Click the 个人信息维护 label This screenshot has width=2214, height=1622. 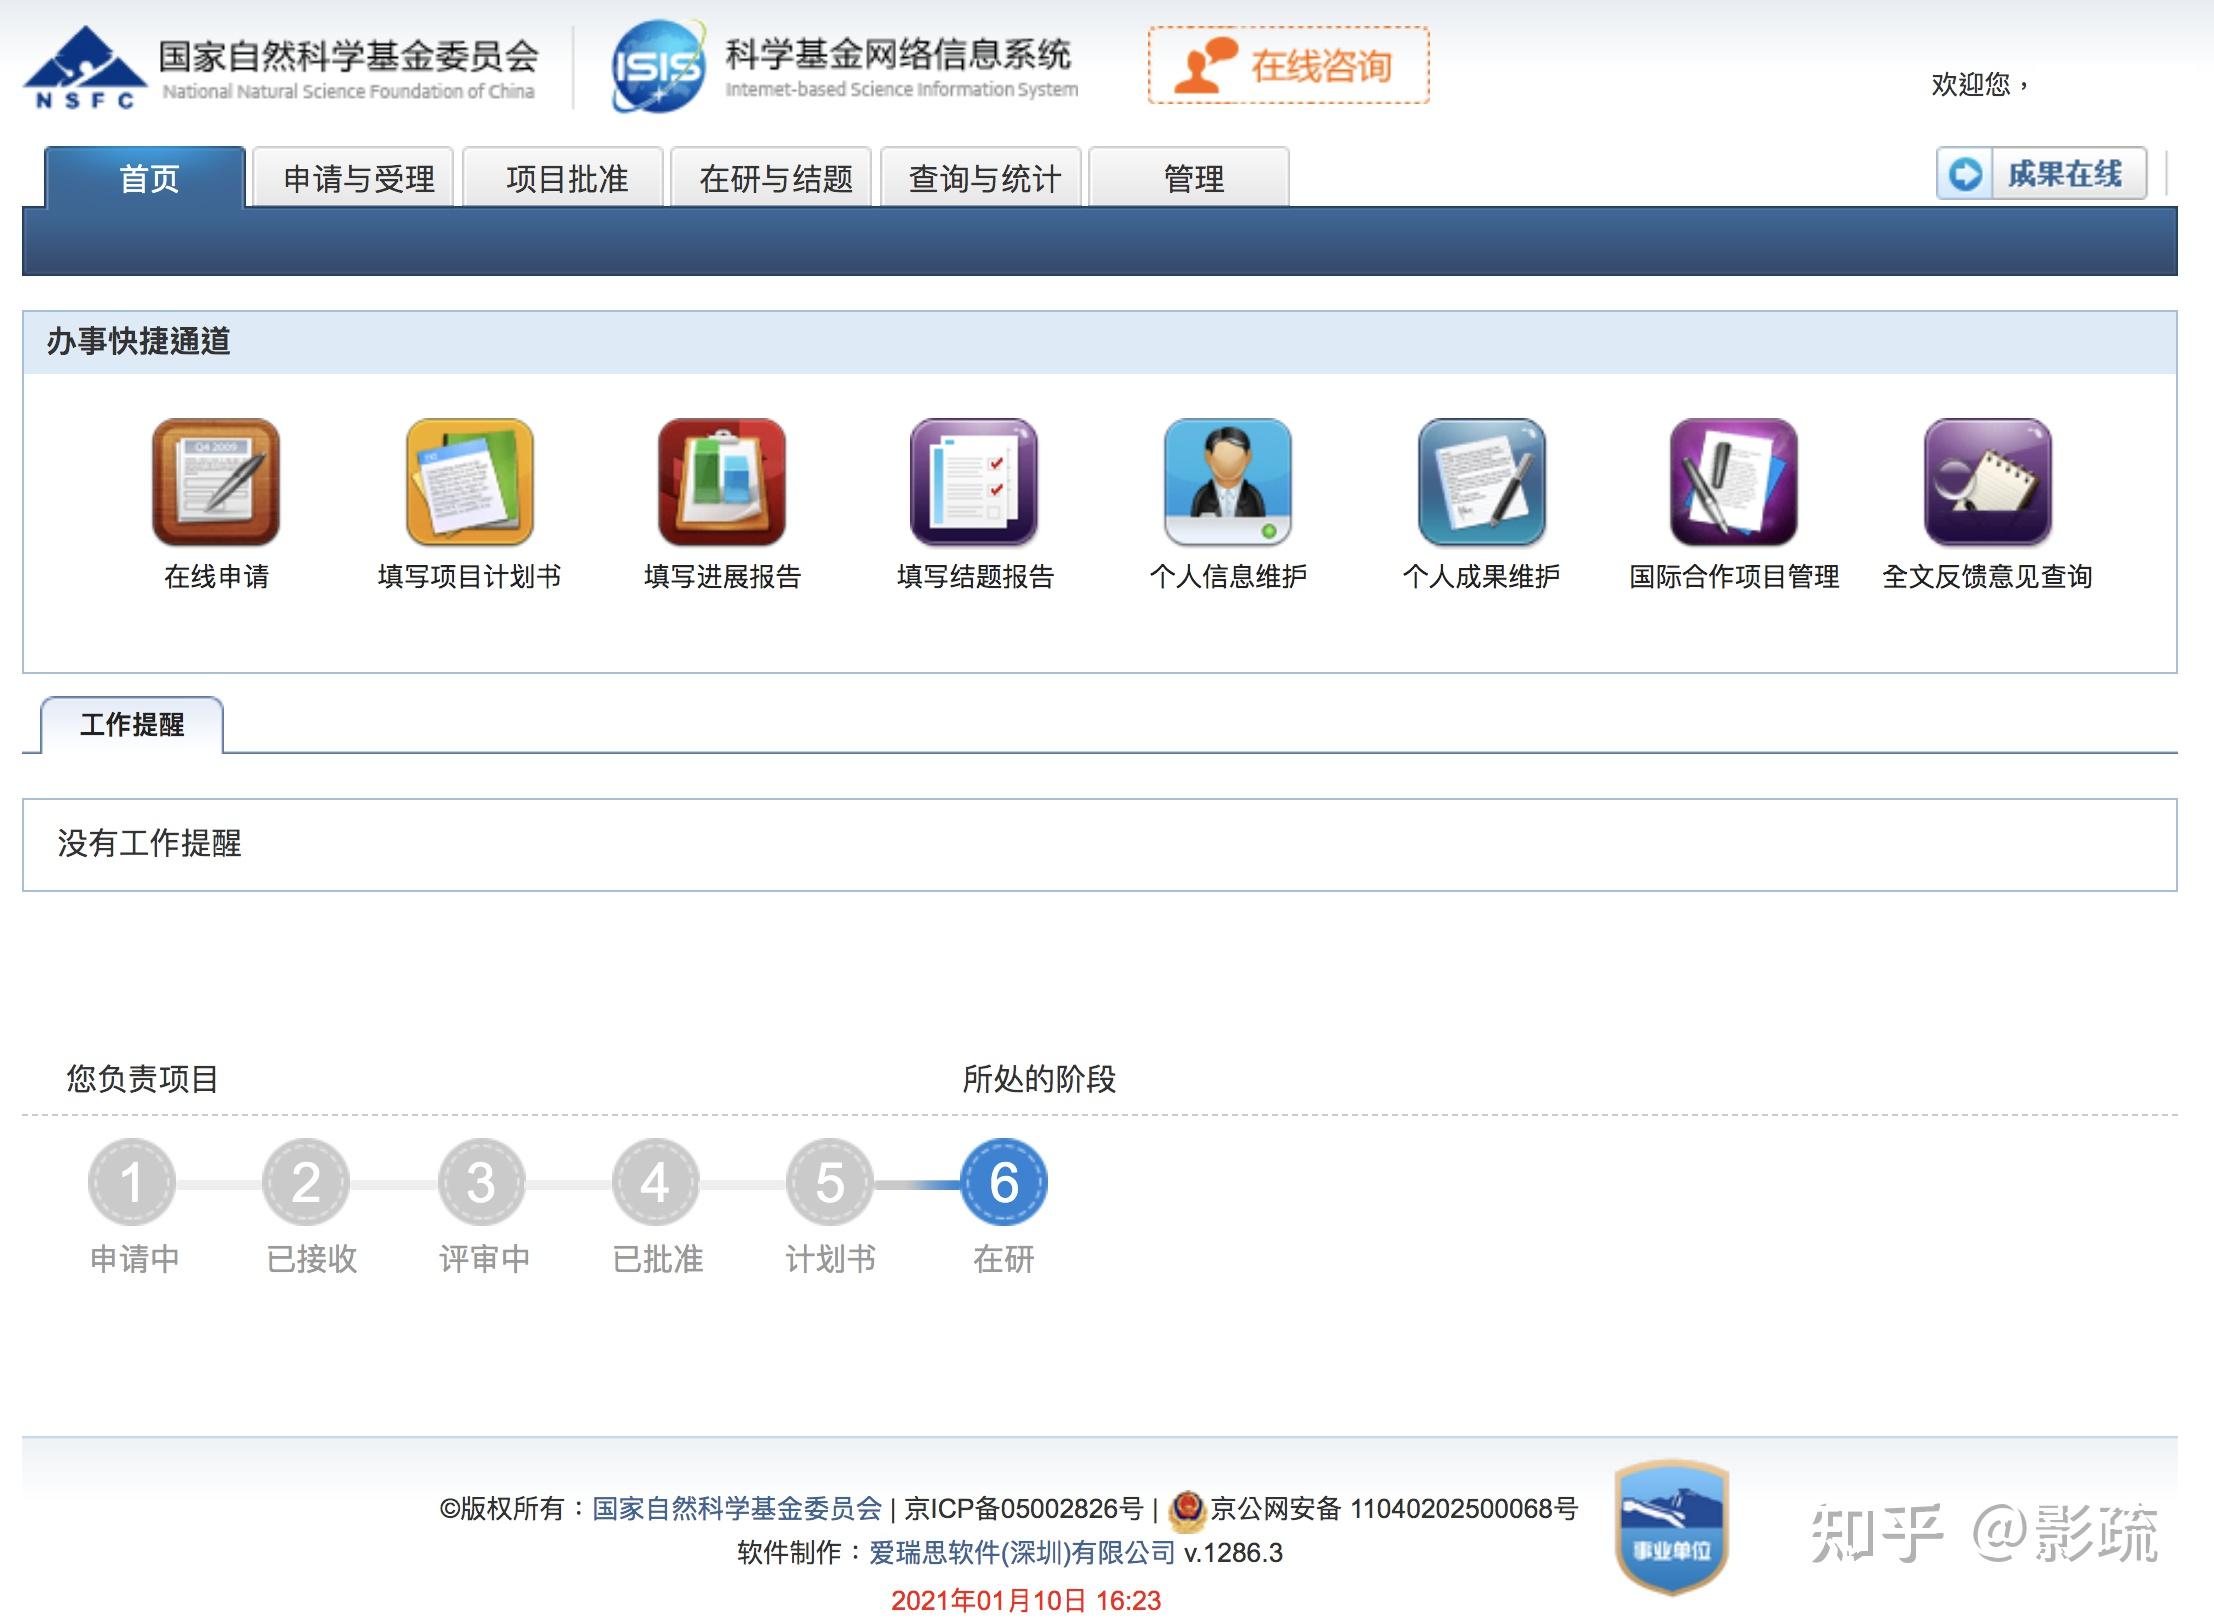(1228, 576)
